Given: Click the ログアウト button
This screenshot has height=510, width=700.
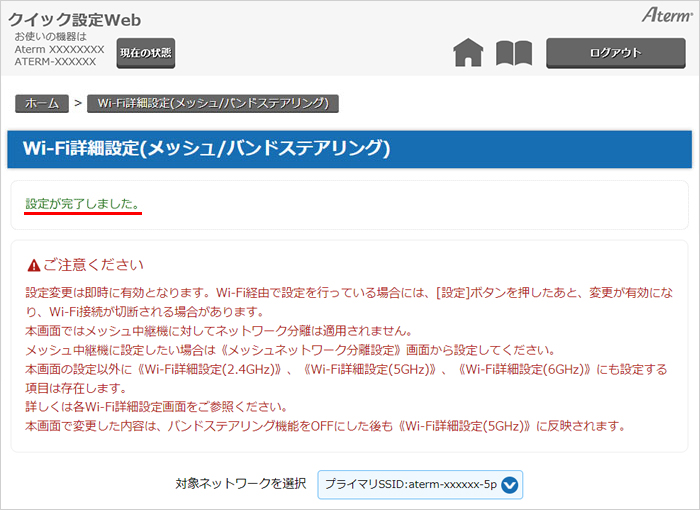Looking at the screenshot, I should click(x=615, y=53).
